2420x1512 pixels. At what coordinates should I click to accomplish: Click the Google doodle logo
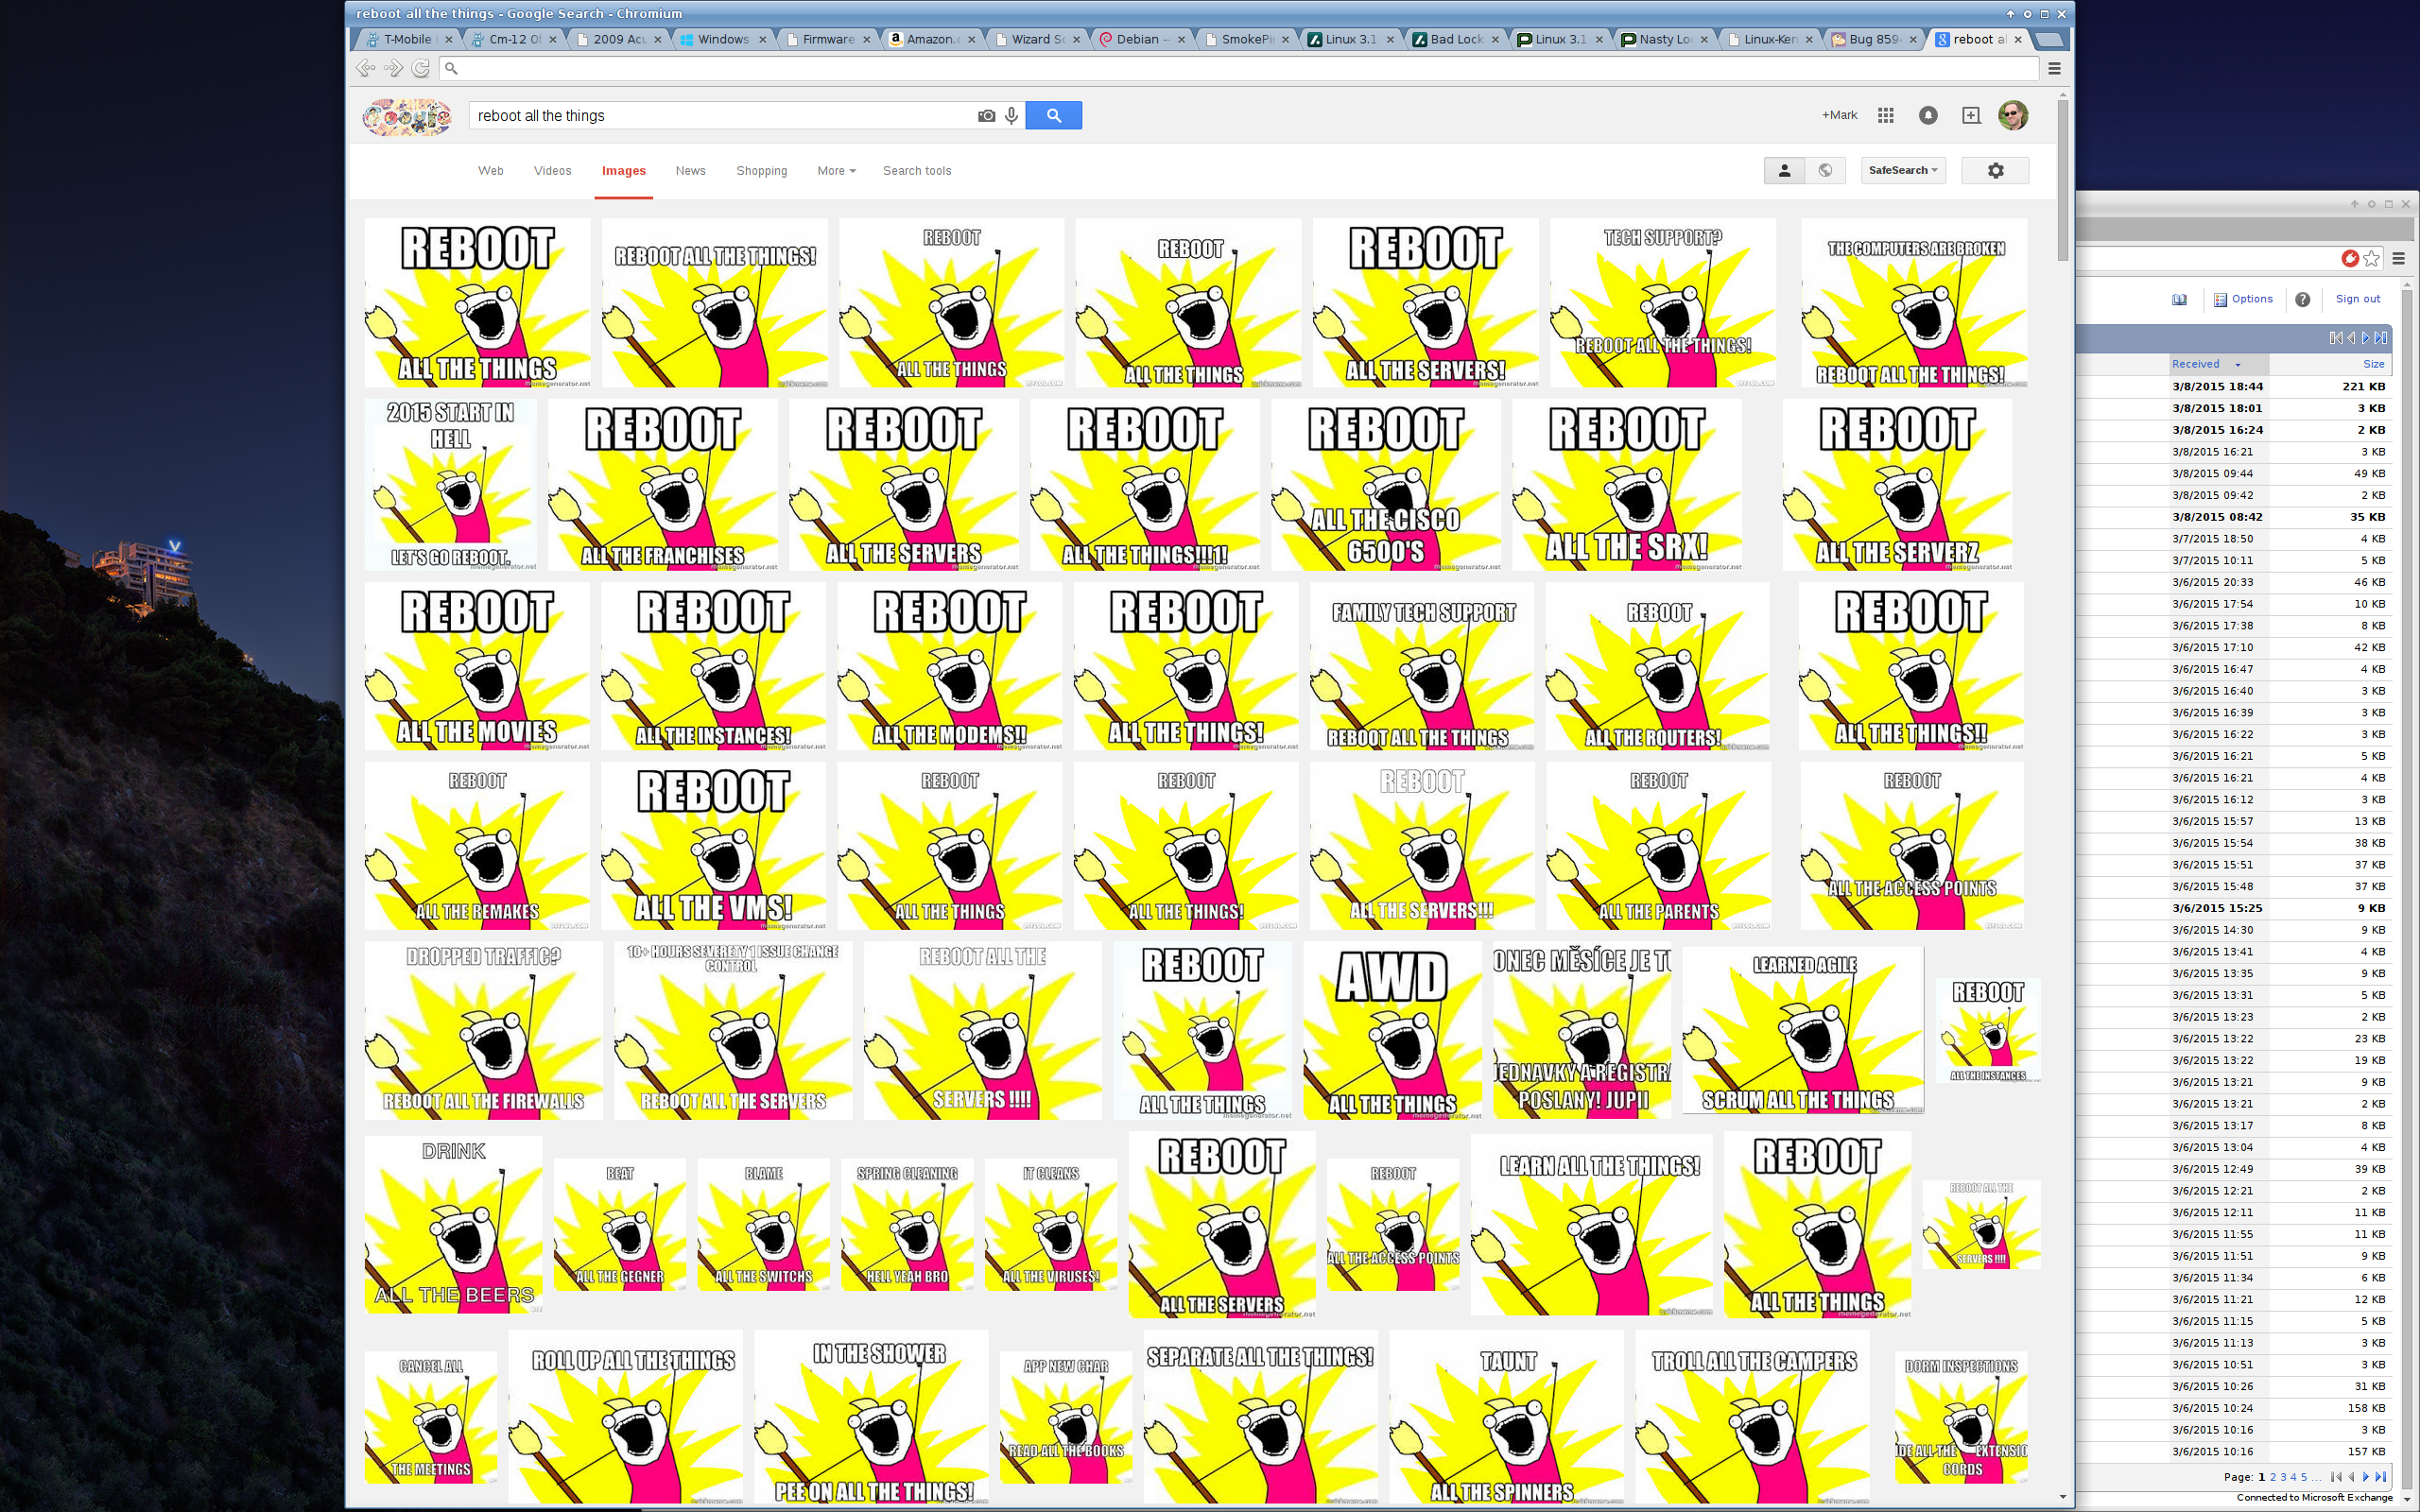406,117
